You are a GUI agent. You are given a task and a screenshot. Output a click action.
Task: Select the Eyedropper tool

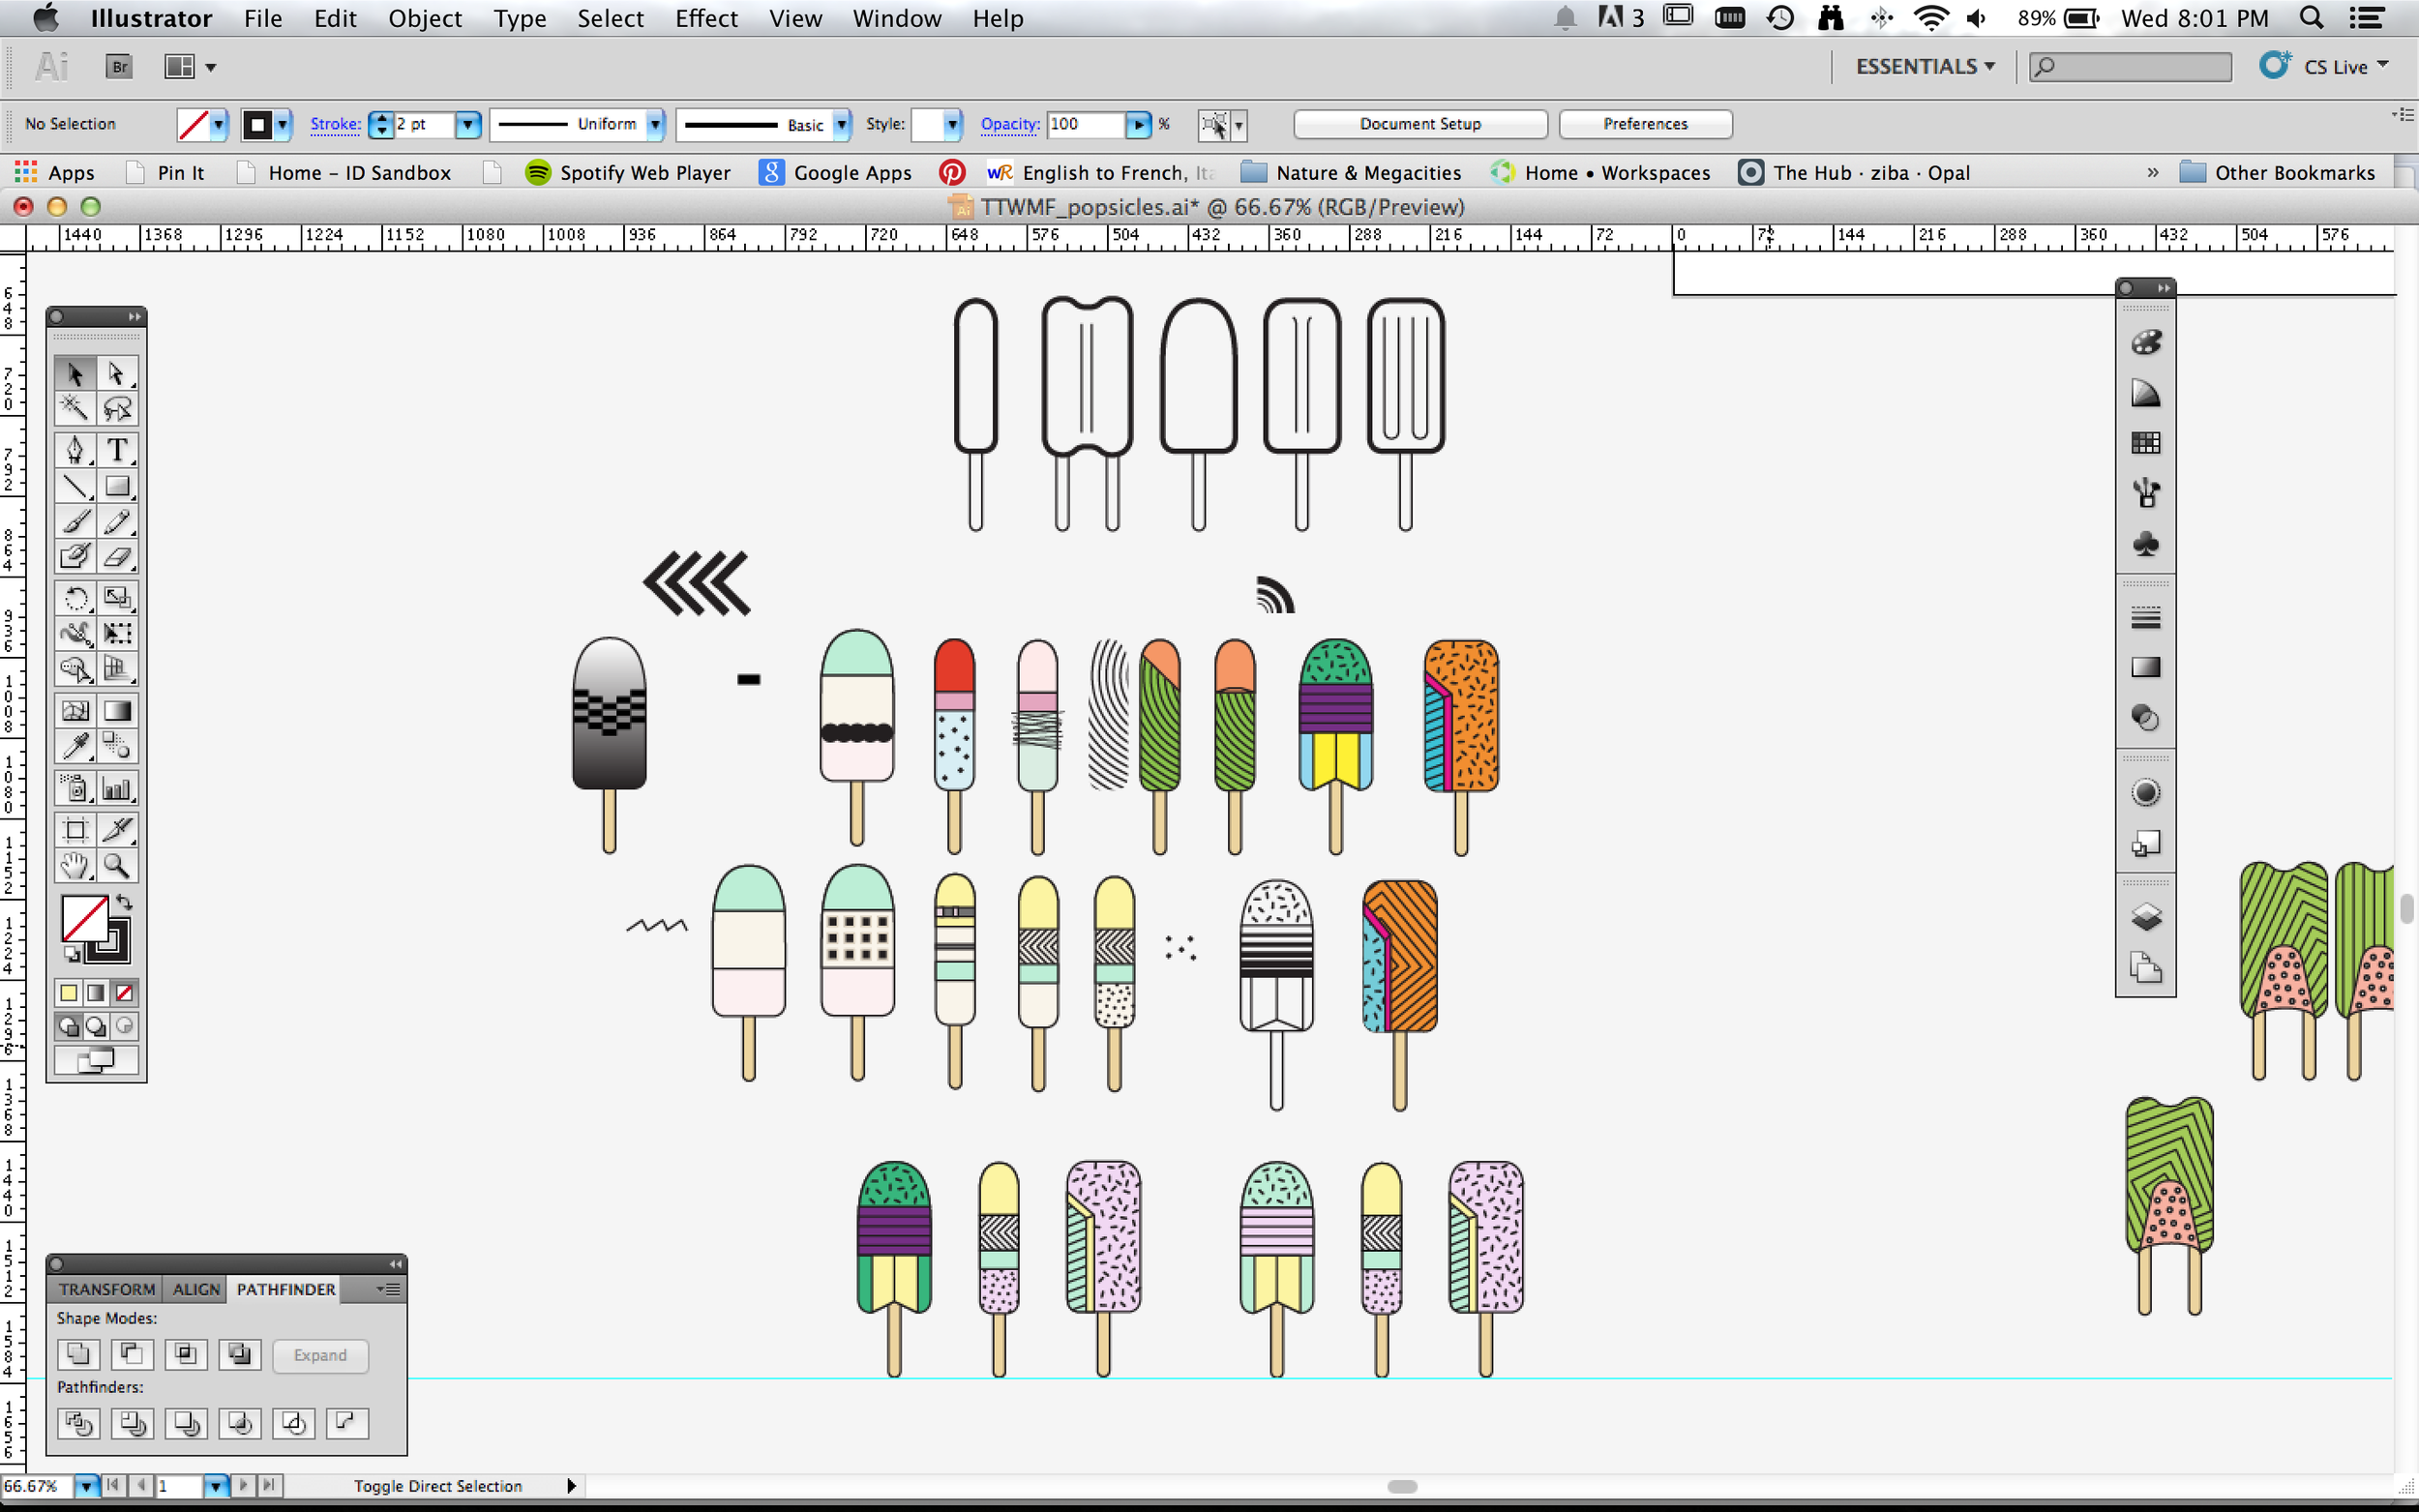[75, 746]
